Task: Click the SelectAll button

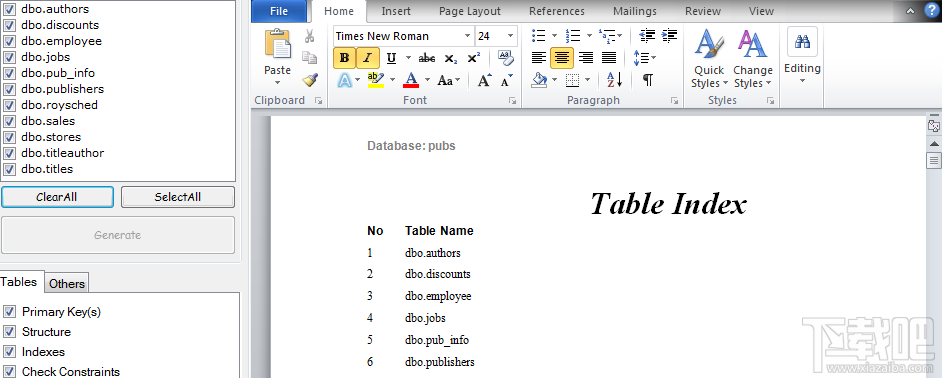Action: (x=178, y=197)
